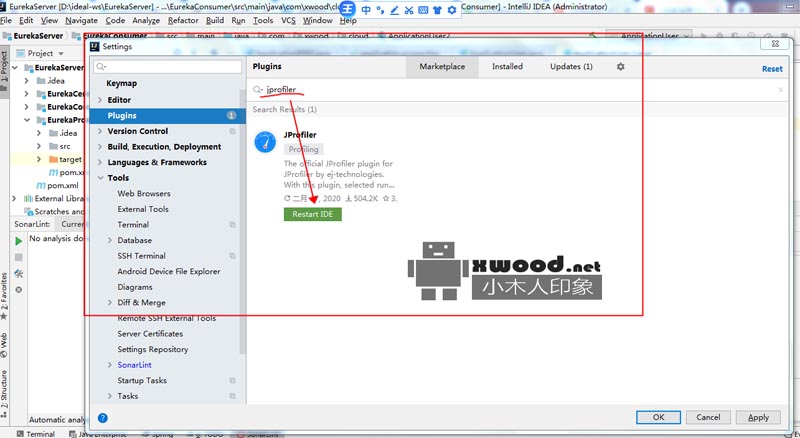The width and height of the screenshot is (800, 438).
Task: Open the VCS menu
Action: click(x=288, y=20)
